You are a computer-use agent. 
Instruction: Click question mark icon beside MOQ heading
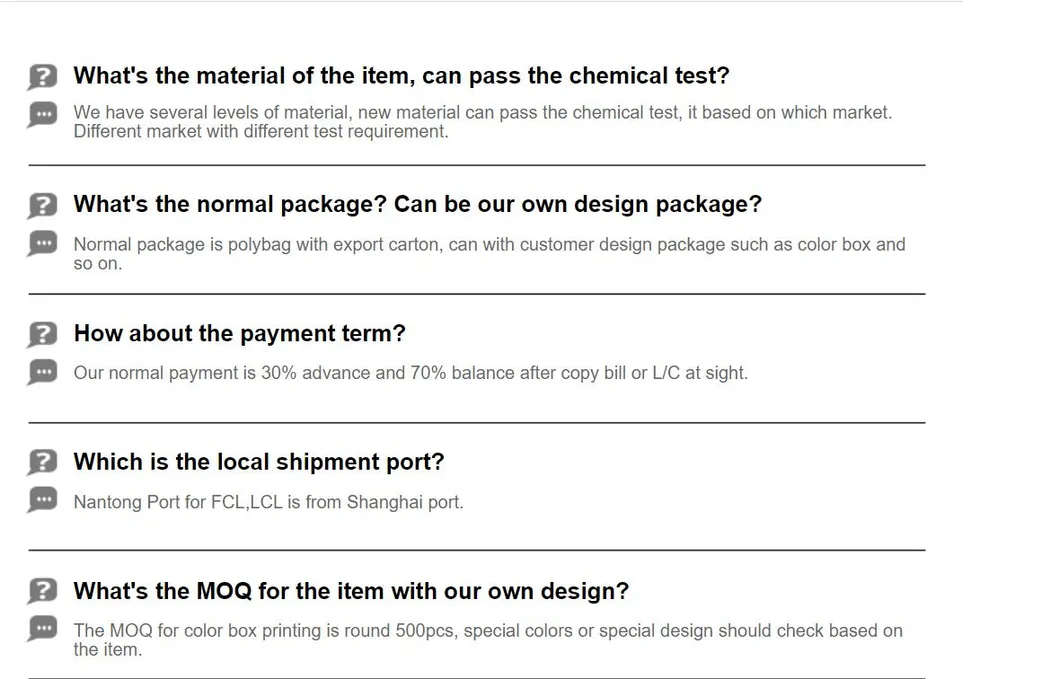(42, 591)
